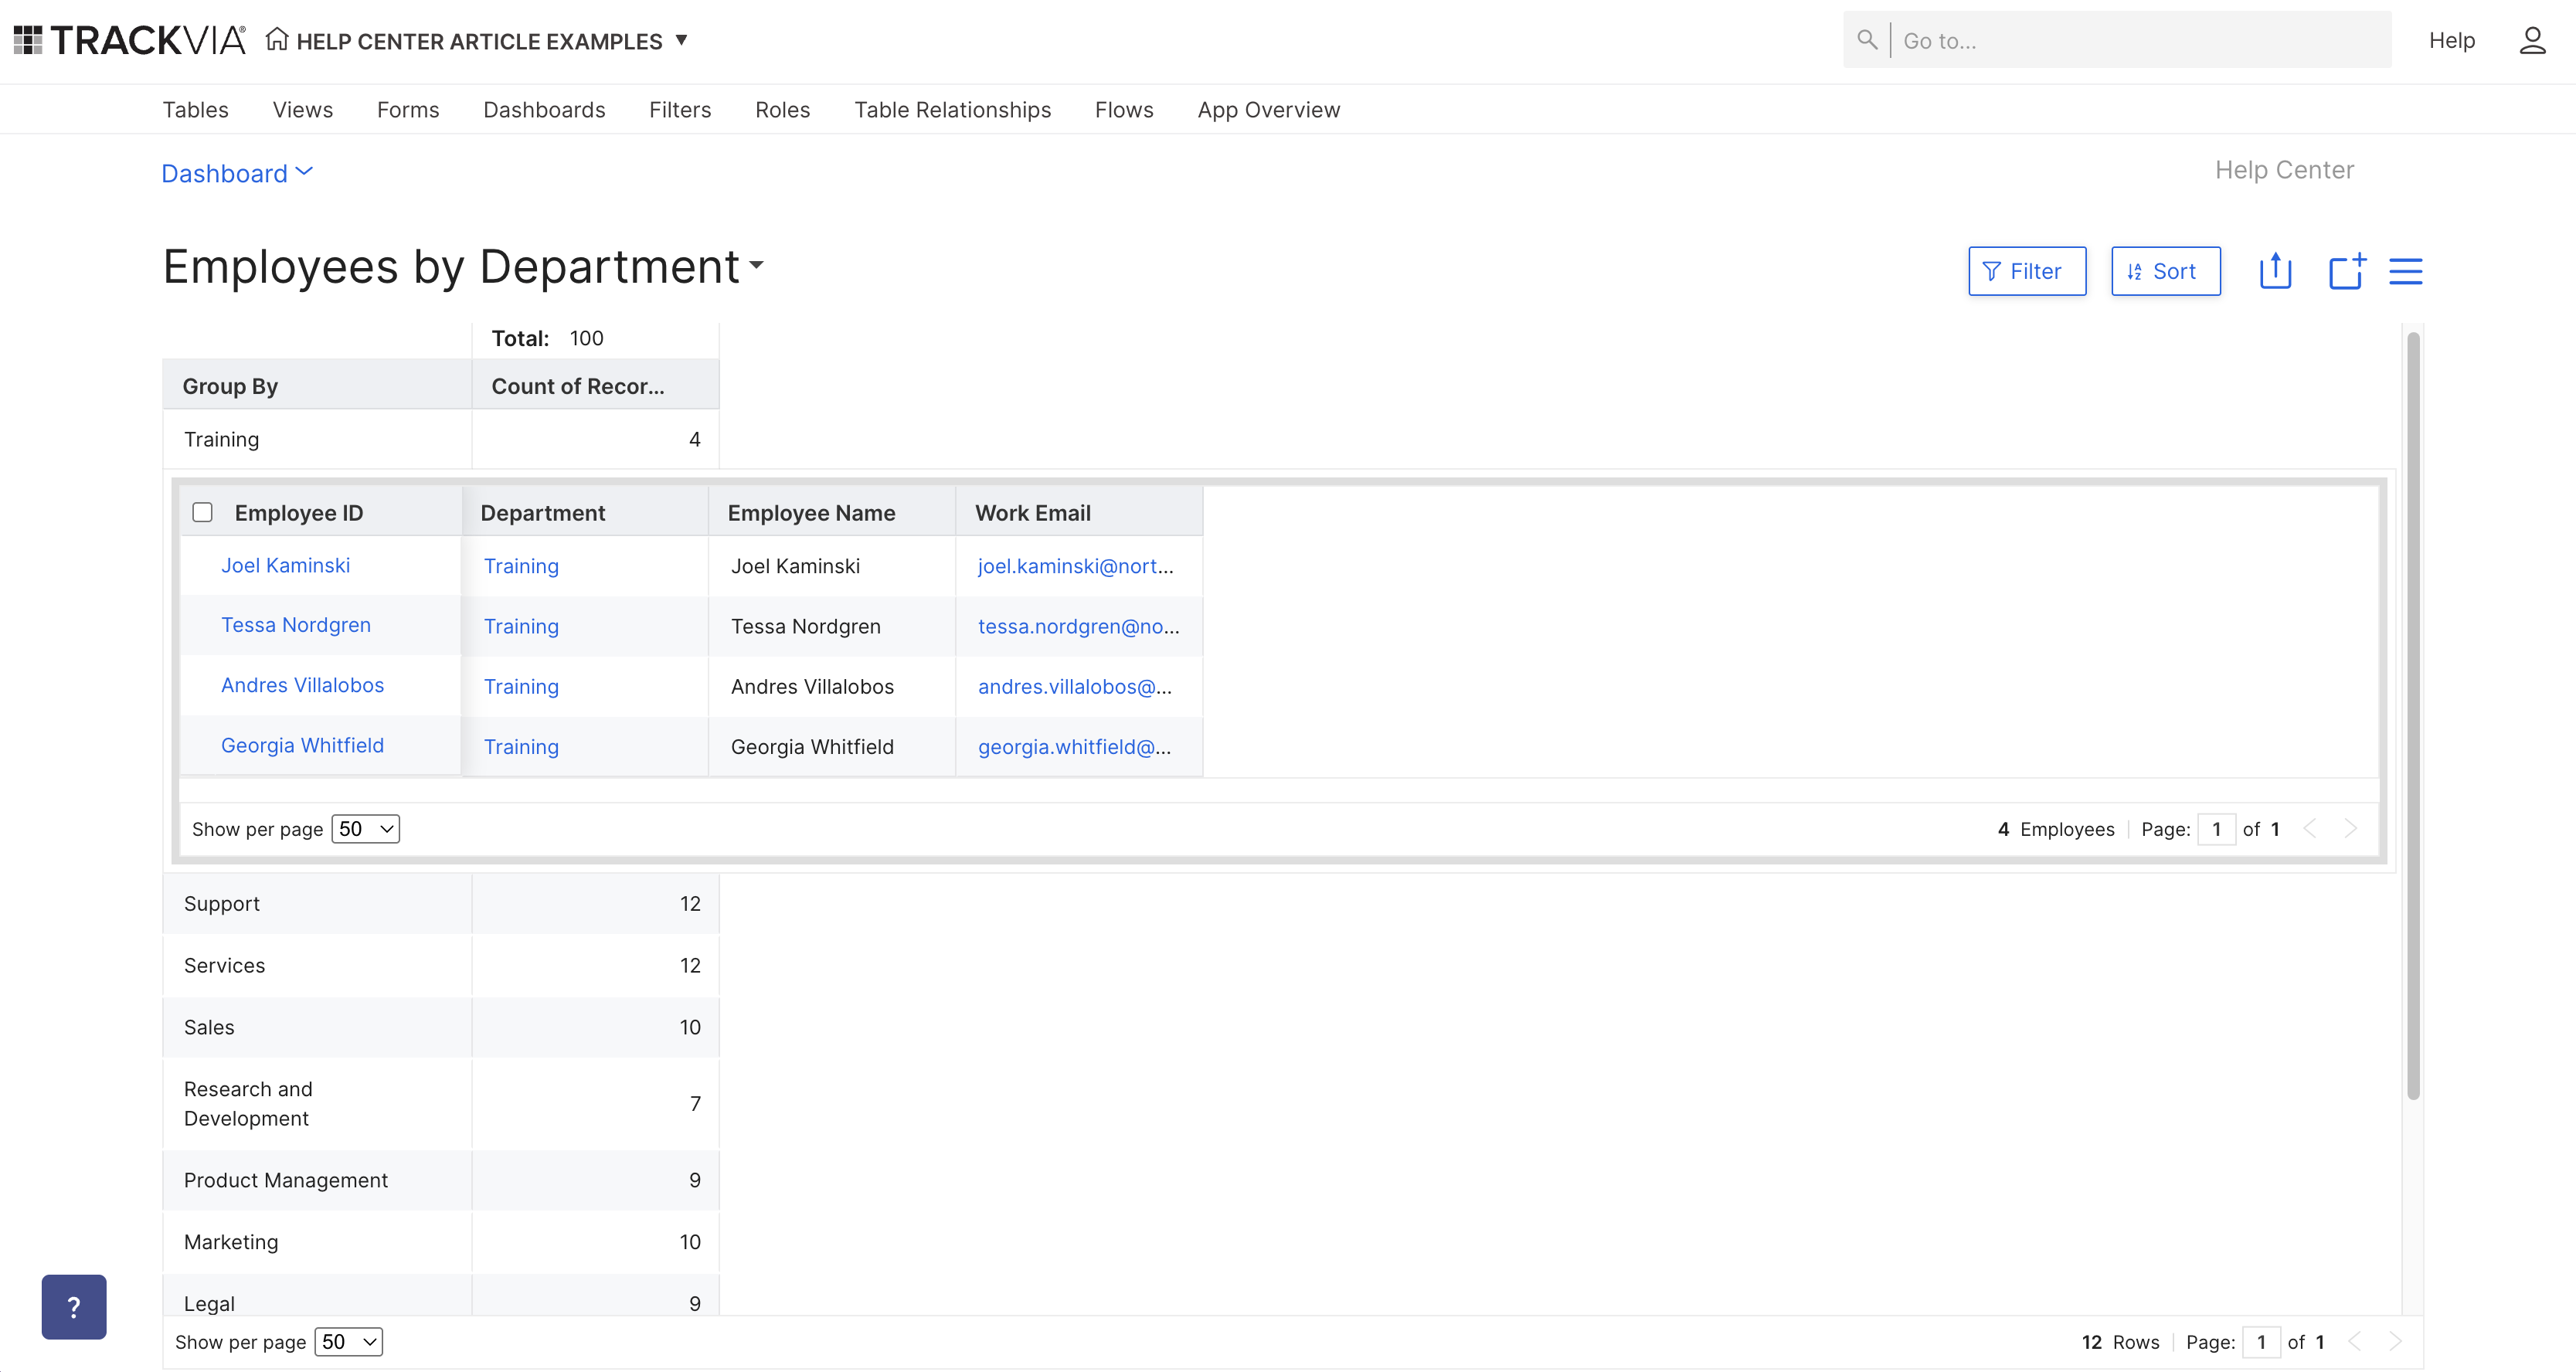
Task: Open Tessa Nordgren employee record link
Action: (x=295, y=624)
